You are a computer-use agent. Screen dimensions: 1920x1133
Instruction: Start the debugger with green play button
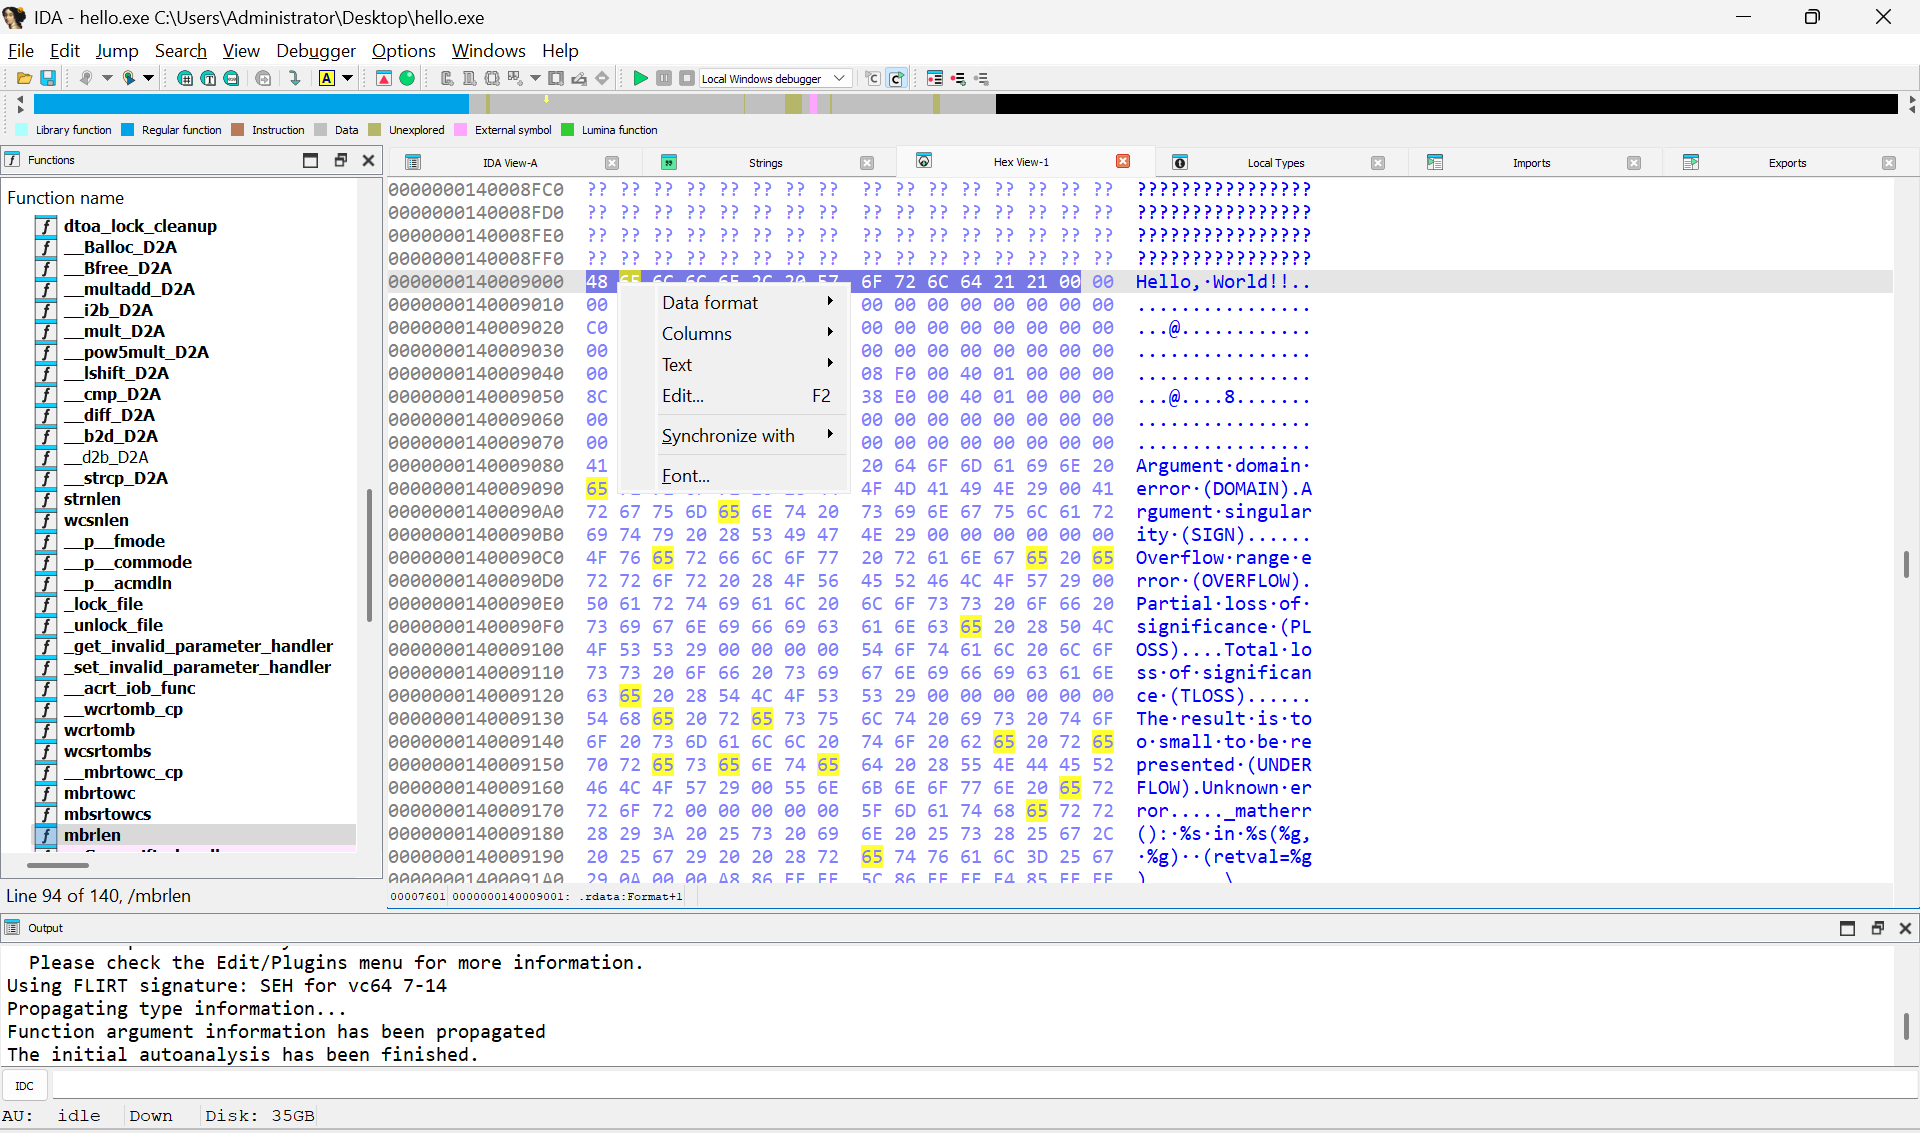click(640, 78)
